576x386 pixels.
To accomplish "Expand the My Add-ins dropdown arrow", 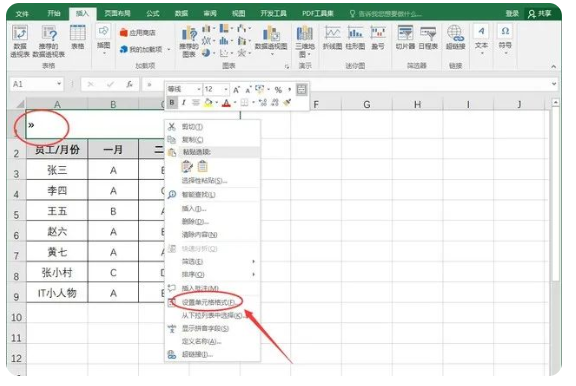I will click(x=169, y=49).
